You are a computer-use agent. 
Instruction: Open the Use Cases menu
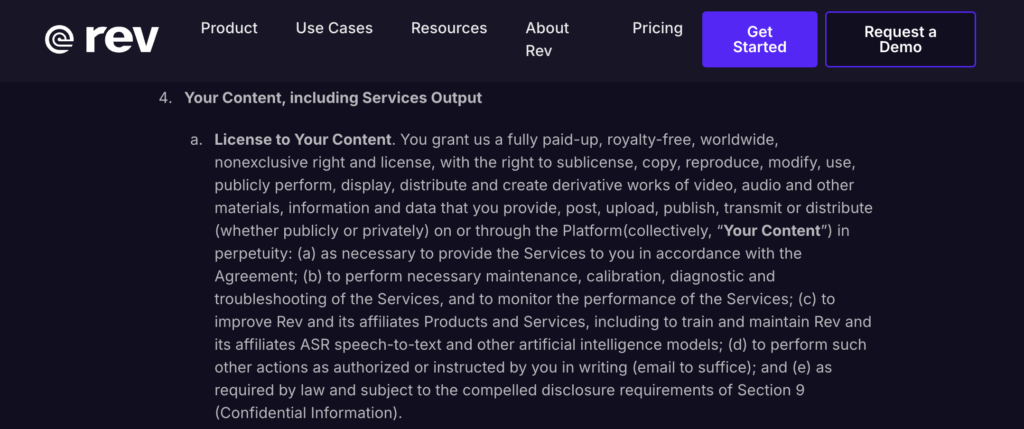[334, 28]
